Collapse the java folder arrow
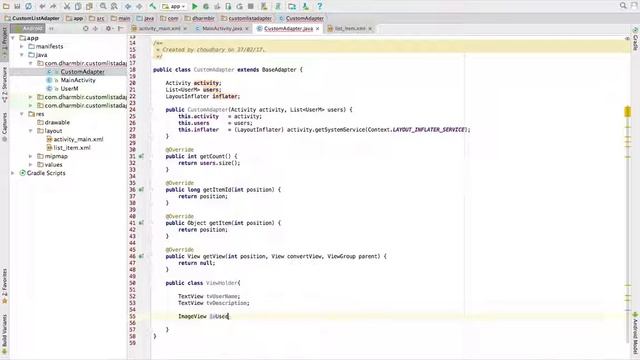The image size is (640, 360). point(22,55)
